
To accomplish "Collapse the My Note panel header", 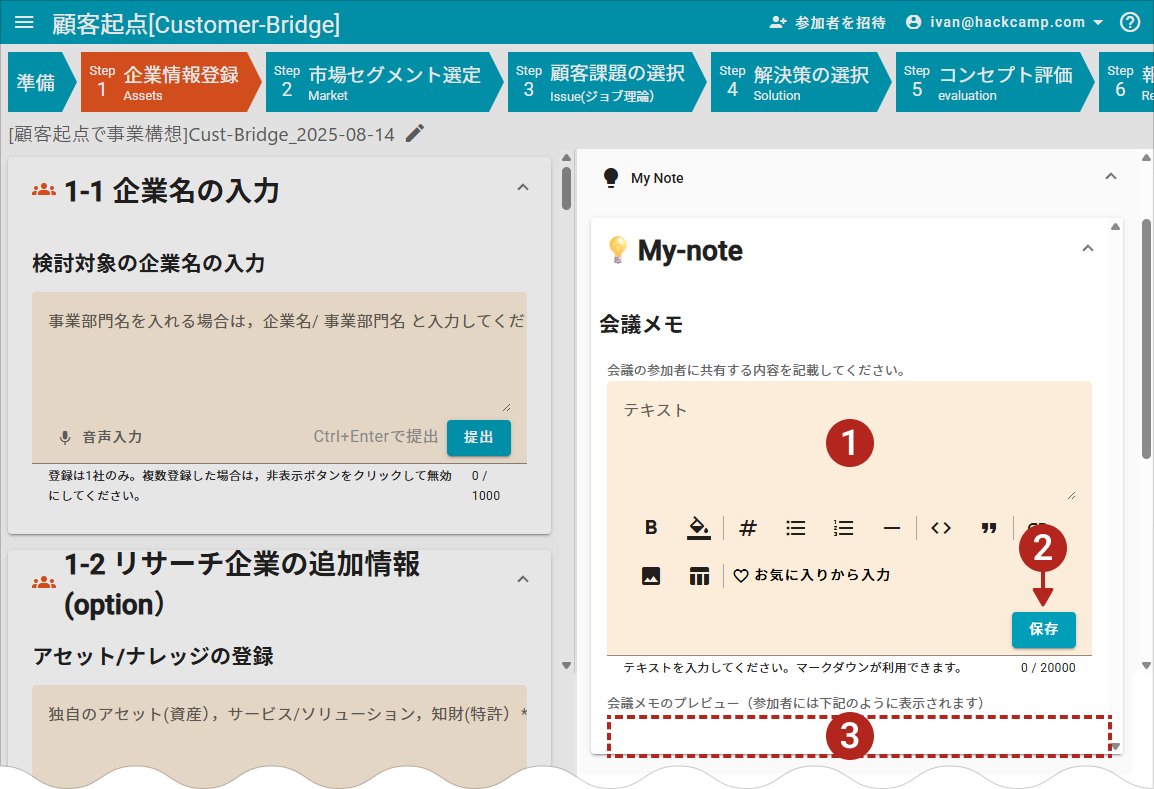I will click(x=1110, y=177).
